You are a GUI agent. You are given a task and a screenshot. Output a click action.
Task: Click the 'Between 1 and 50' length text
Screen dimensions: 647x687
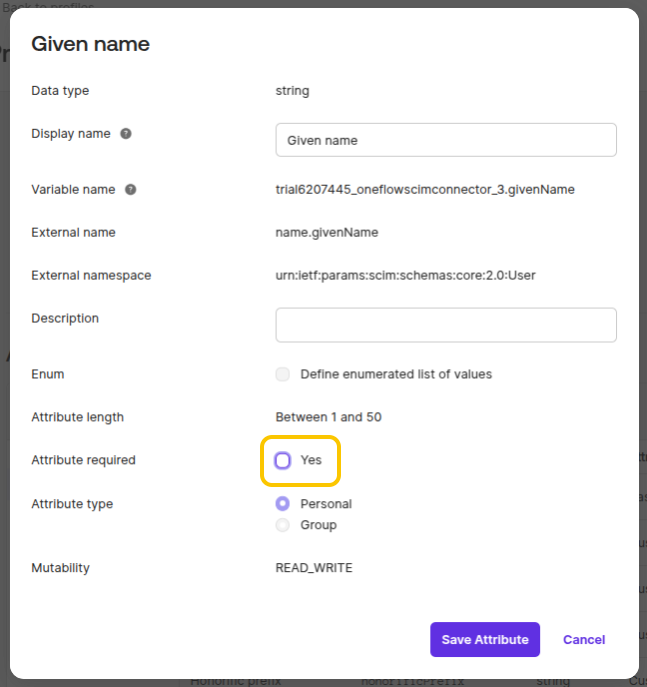(329, 417)
